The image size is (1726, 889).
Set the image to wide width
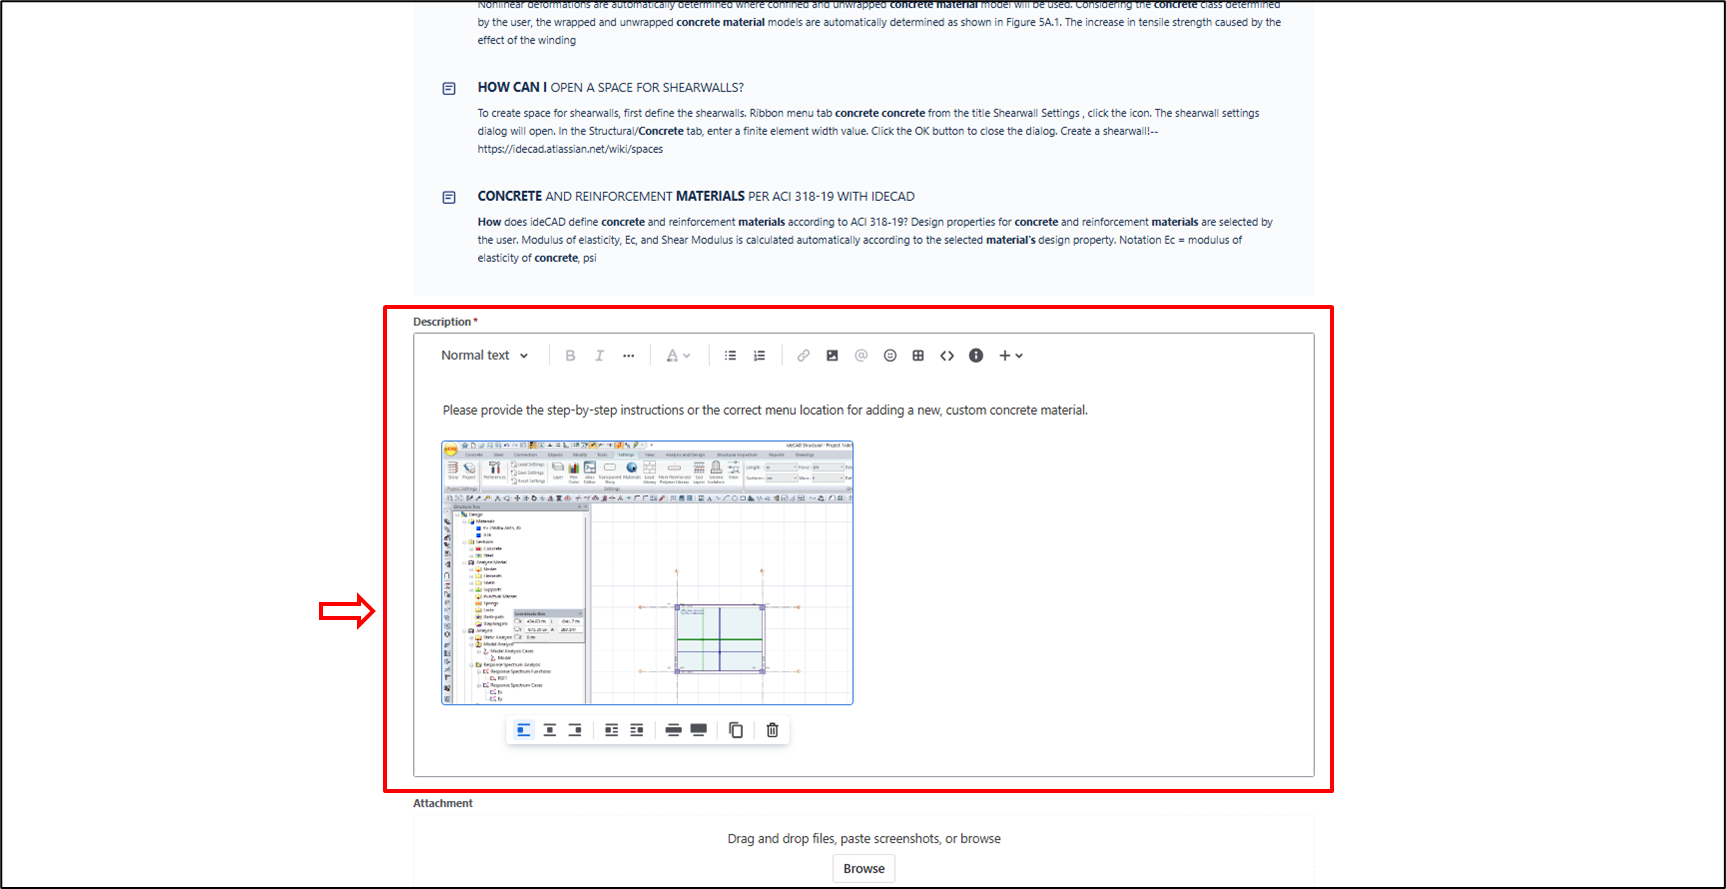coord(673,730)
